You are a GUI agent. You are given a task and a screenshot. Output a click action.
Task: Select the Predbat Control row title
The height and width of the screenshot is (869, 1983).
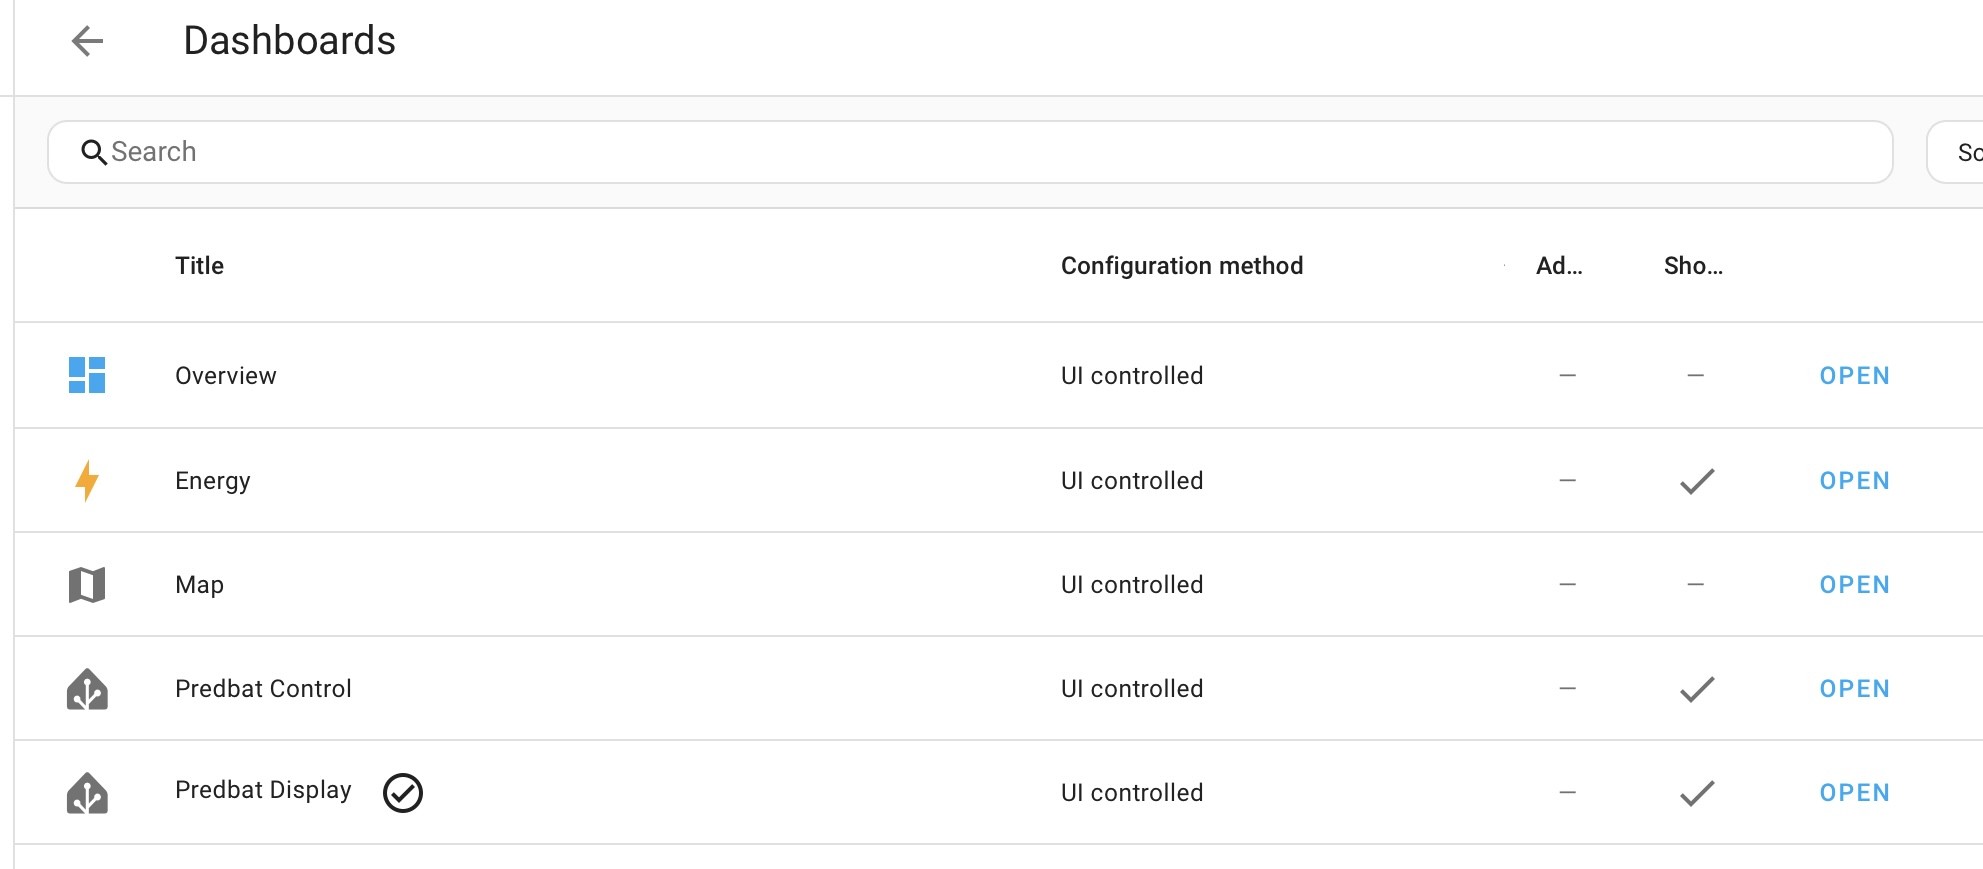pyautogui.click(x=263, y=689)
